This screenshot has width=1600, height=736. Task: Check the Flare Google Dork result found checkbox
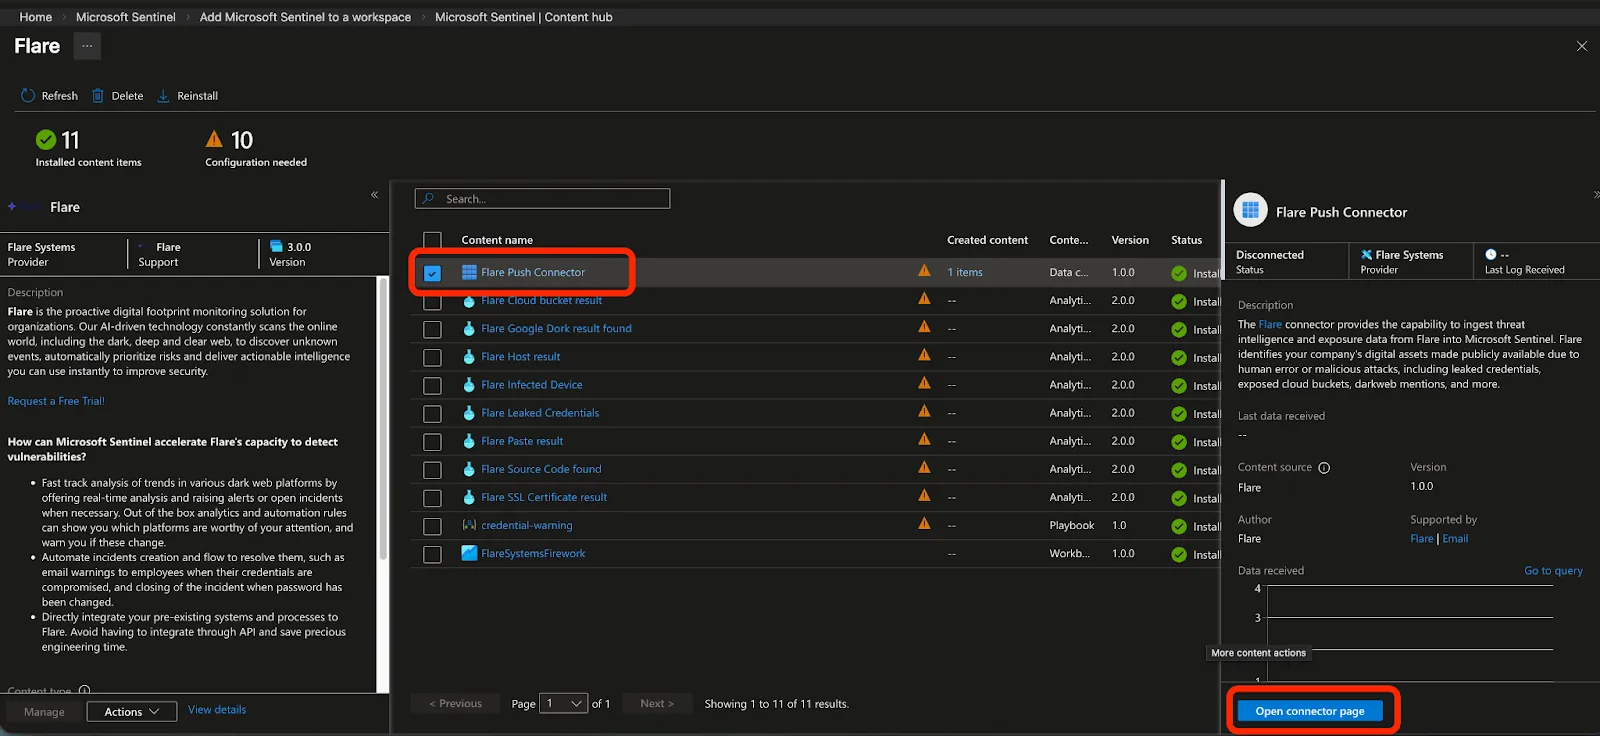coord(432,329)
